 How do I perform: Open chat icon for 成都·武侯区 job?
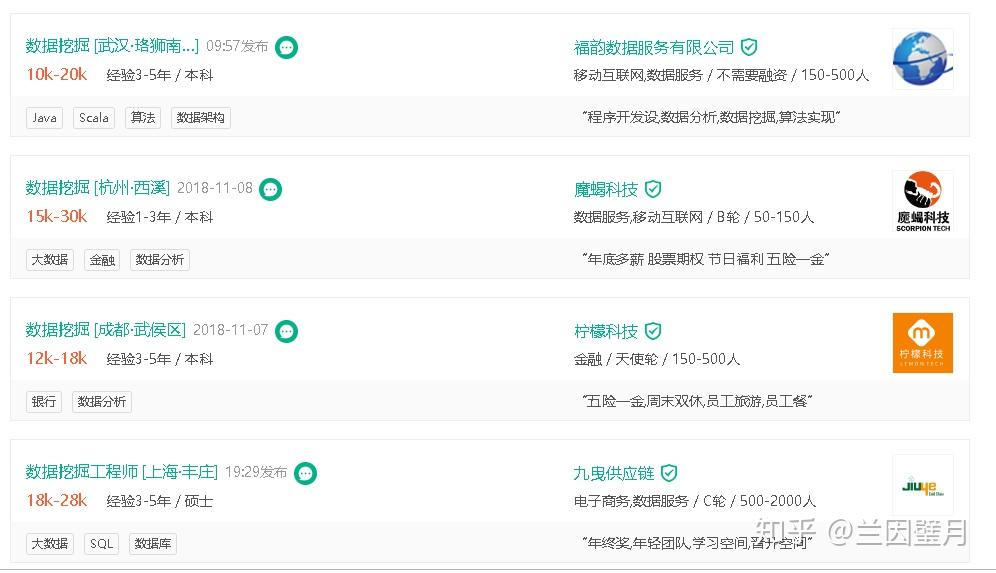(x=286, y=331)
